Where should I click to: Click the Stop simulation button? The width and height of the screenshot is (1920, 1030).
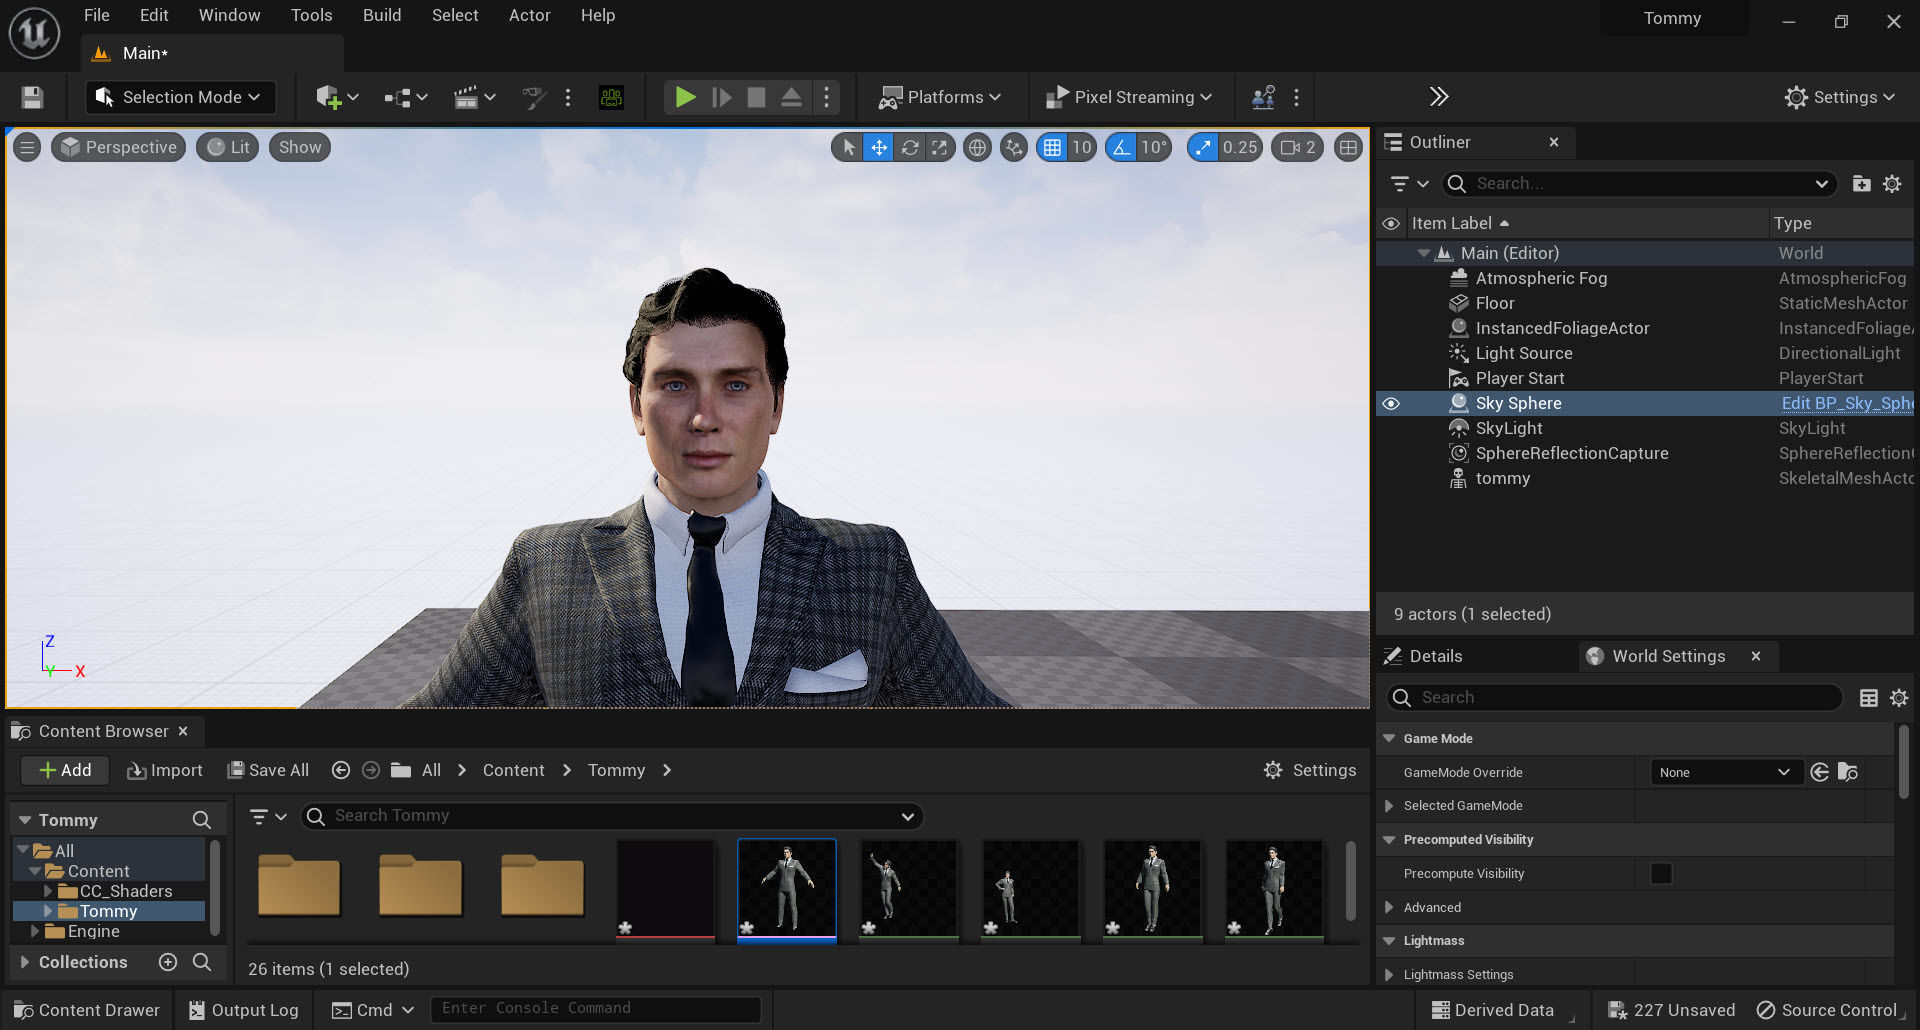757,97
